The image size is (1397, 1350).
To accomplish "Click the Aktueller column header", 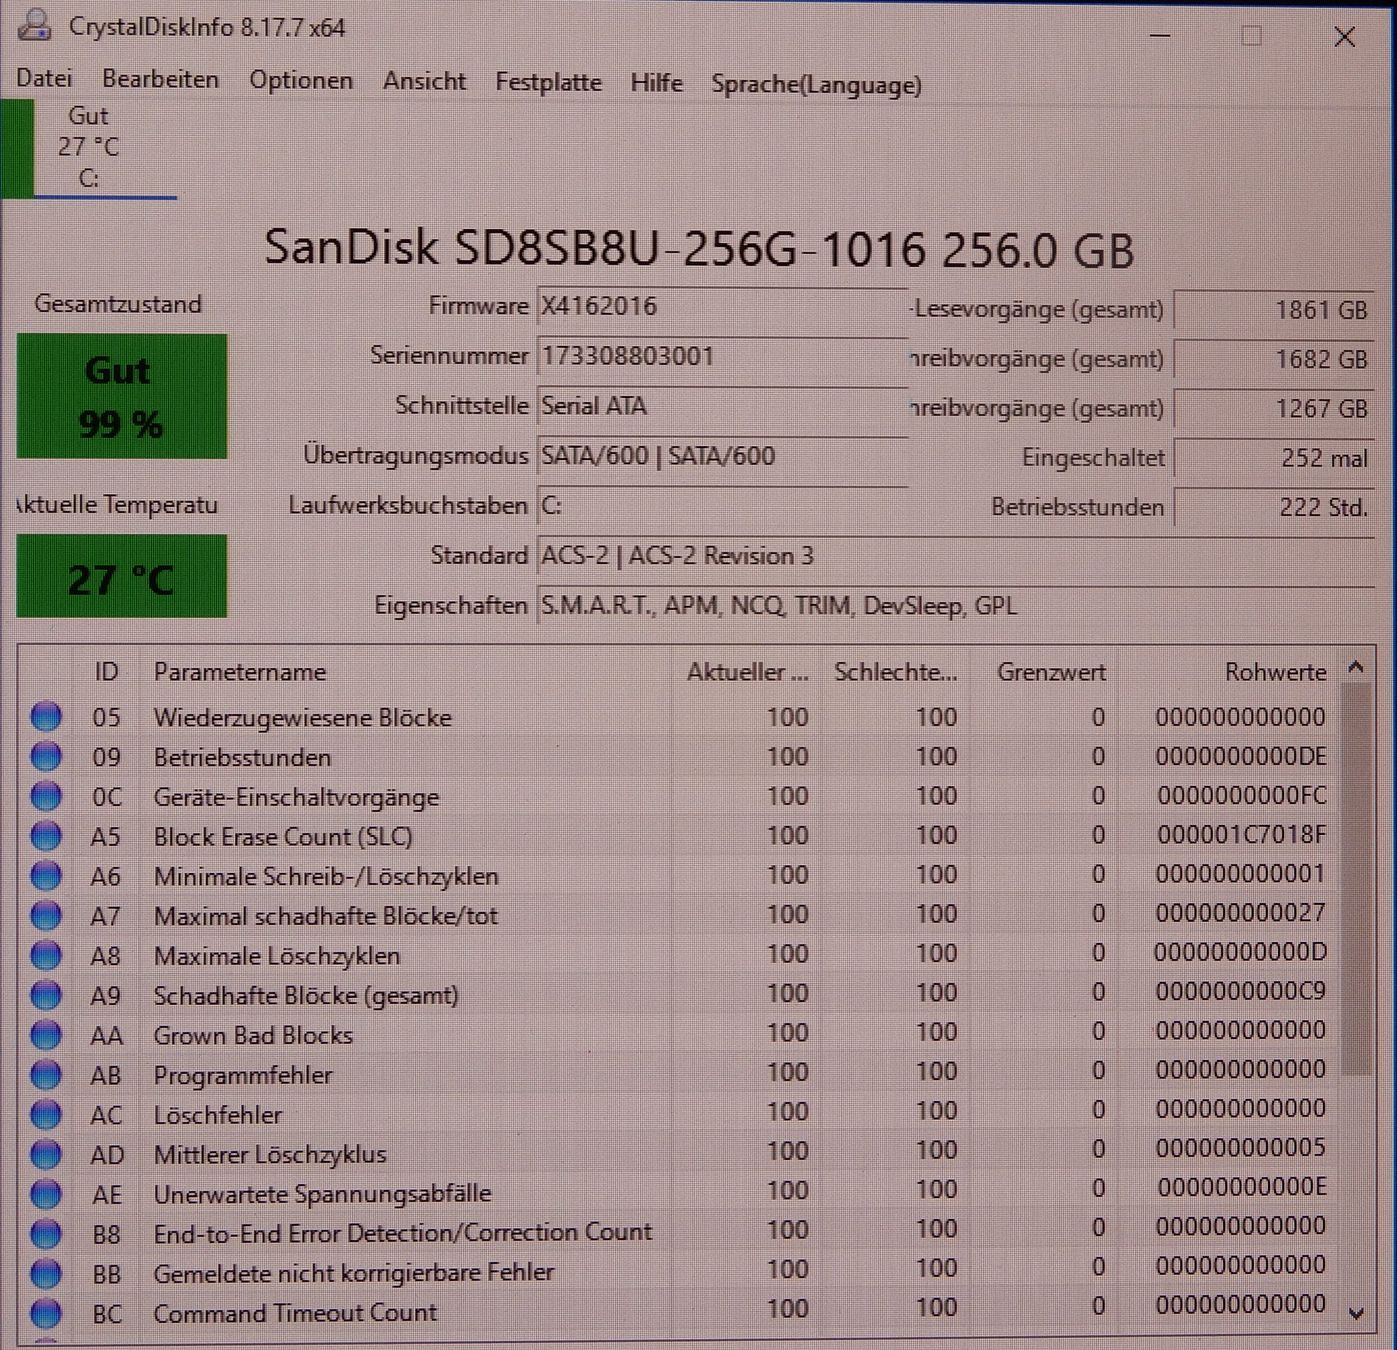I will point(747,672).
